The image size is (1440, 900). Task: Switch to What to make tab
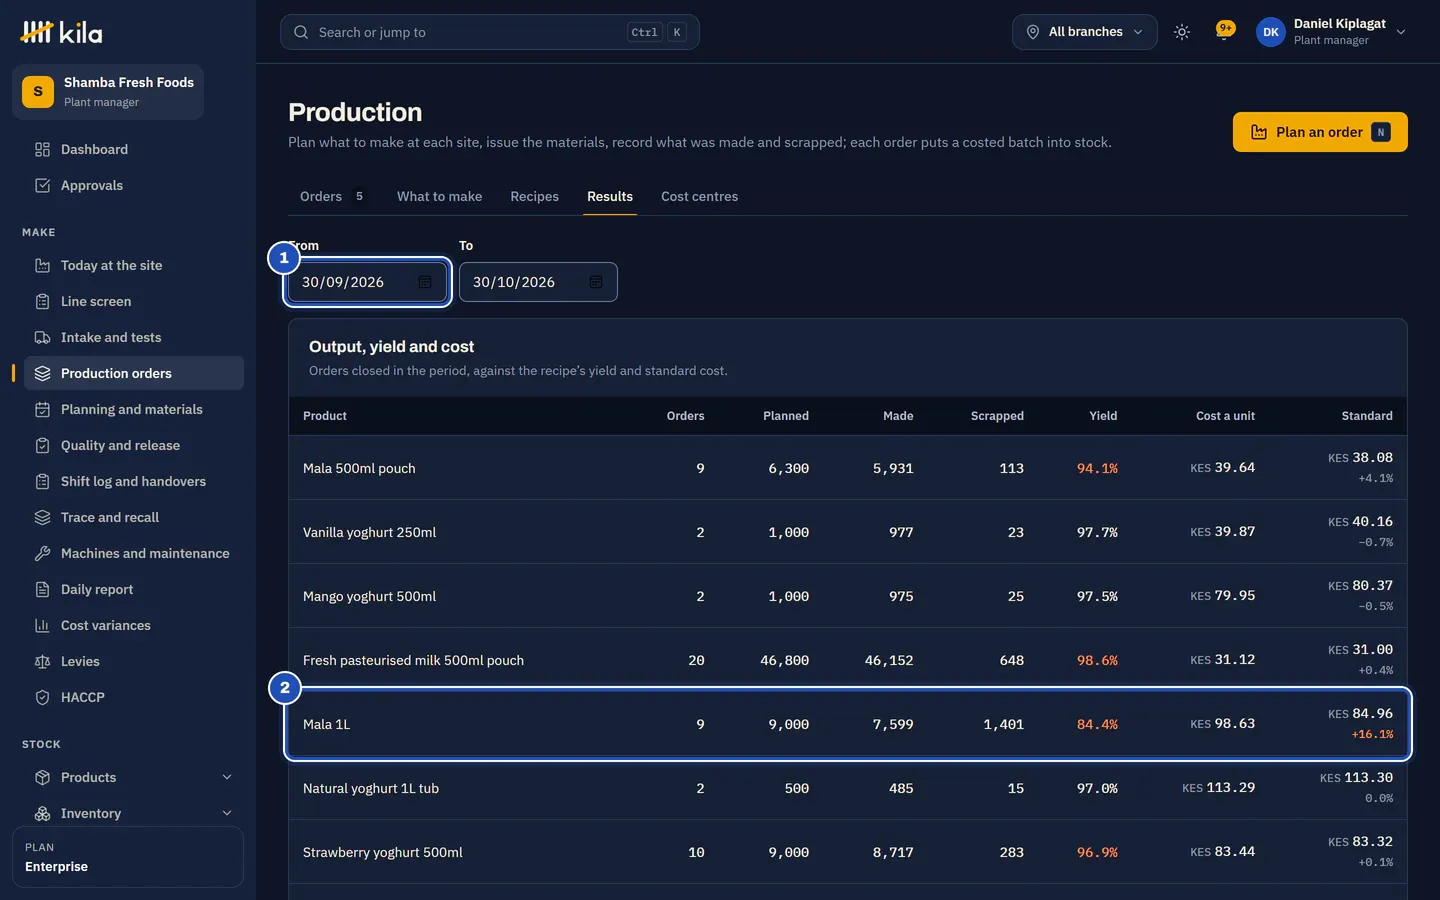tap(439, 196)
